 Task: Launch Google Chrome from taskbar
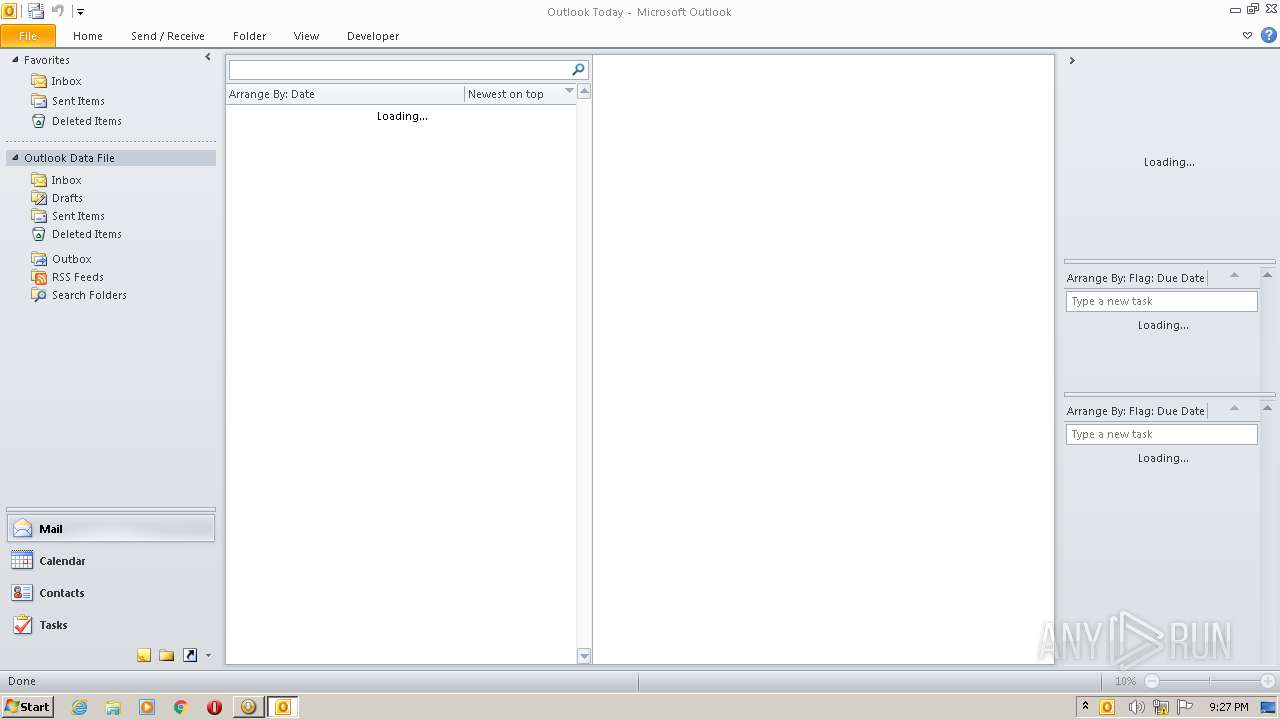[x=181, y=707]
